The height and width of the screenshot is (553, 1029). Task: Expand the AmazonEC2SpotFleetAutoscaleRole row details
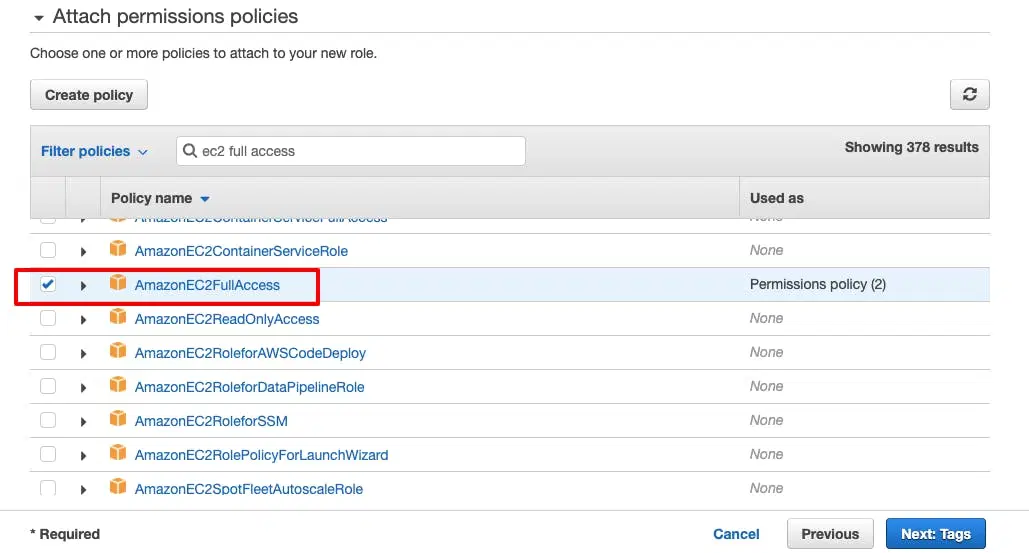(x=83, y=489)
